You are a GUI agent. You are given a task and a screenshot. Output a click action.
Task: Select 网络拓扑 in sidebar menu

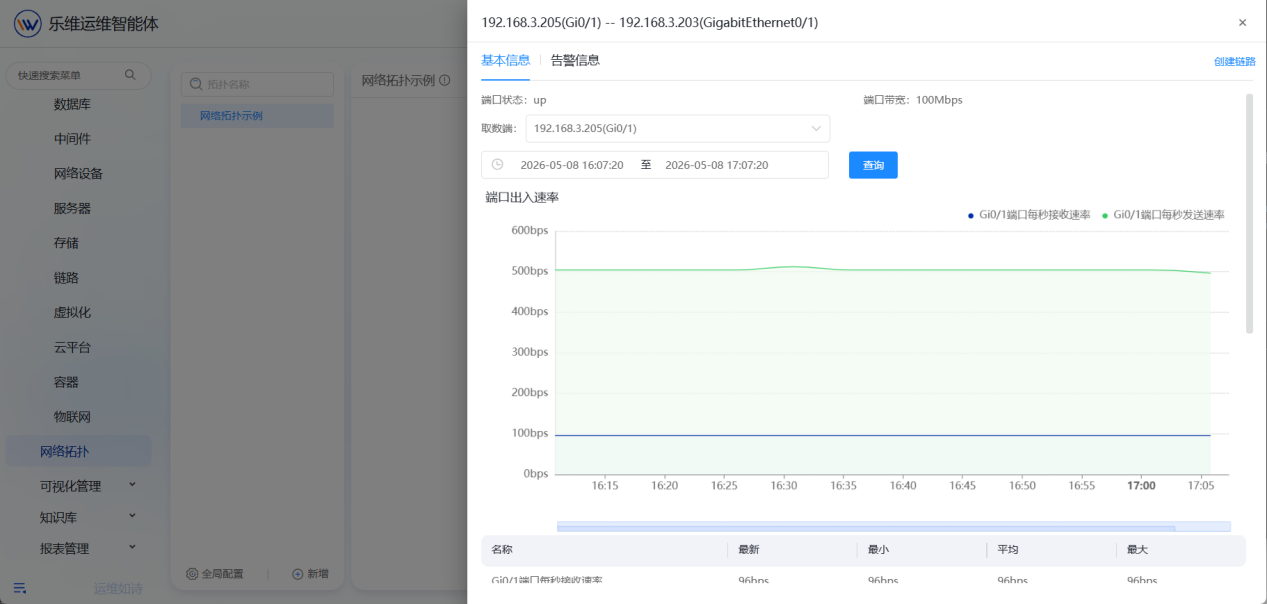point(79,451)
